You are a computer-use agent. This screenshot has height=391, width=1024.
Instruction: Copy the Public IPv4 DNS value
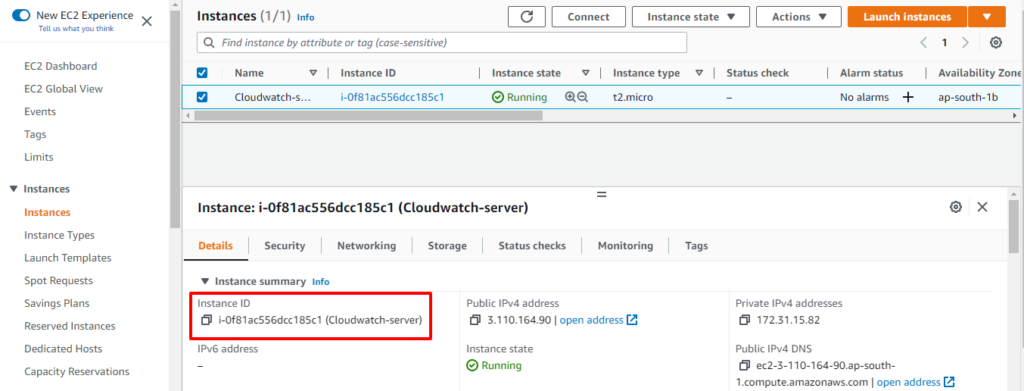click(744, 365)
